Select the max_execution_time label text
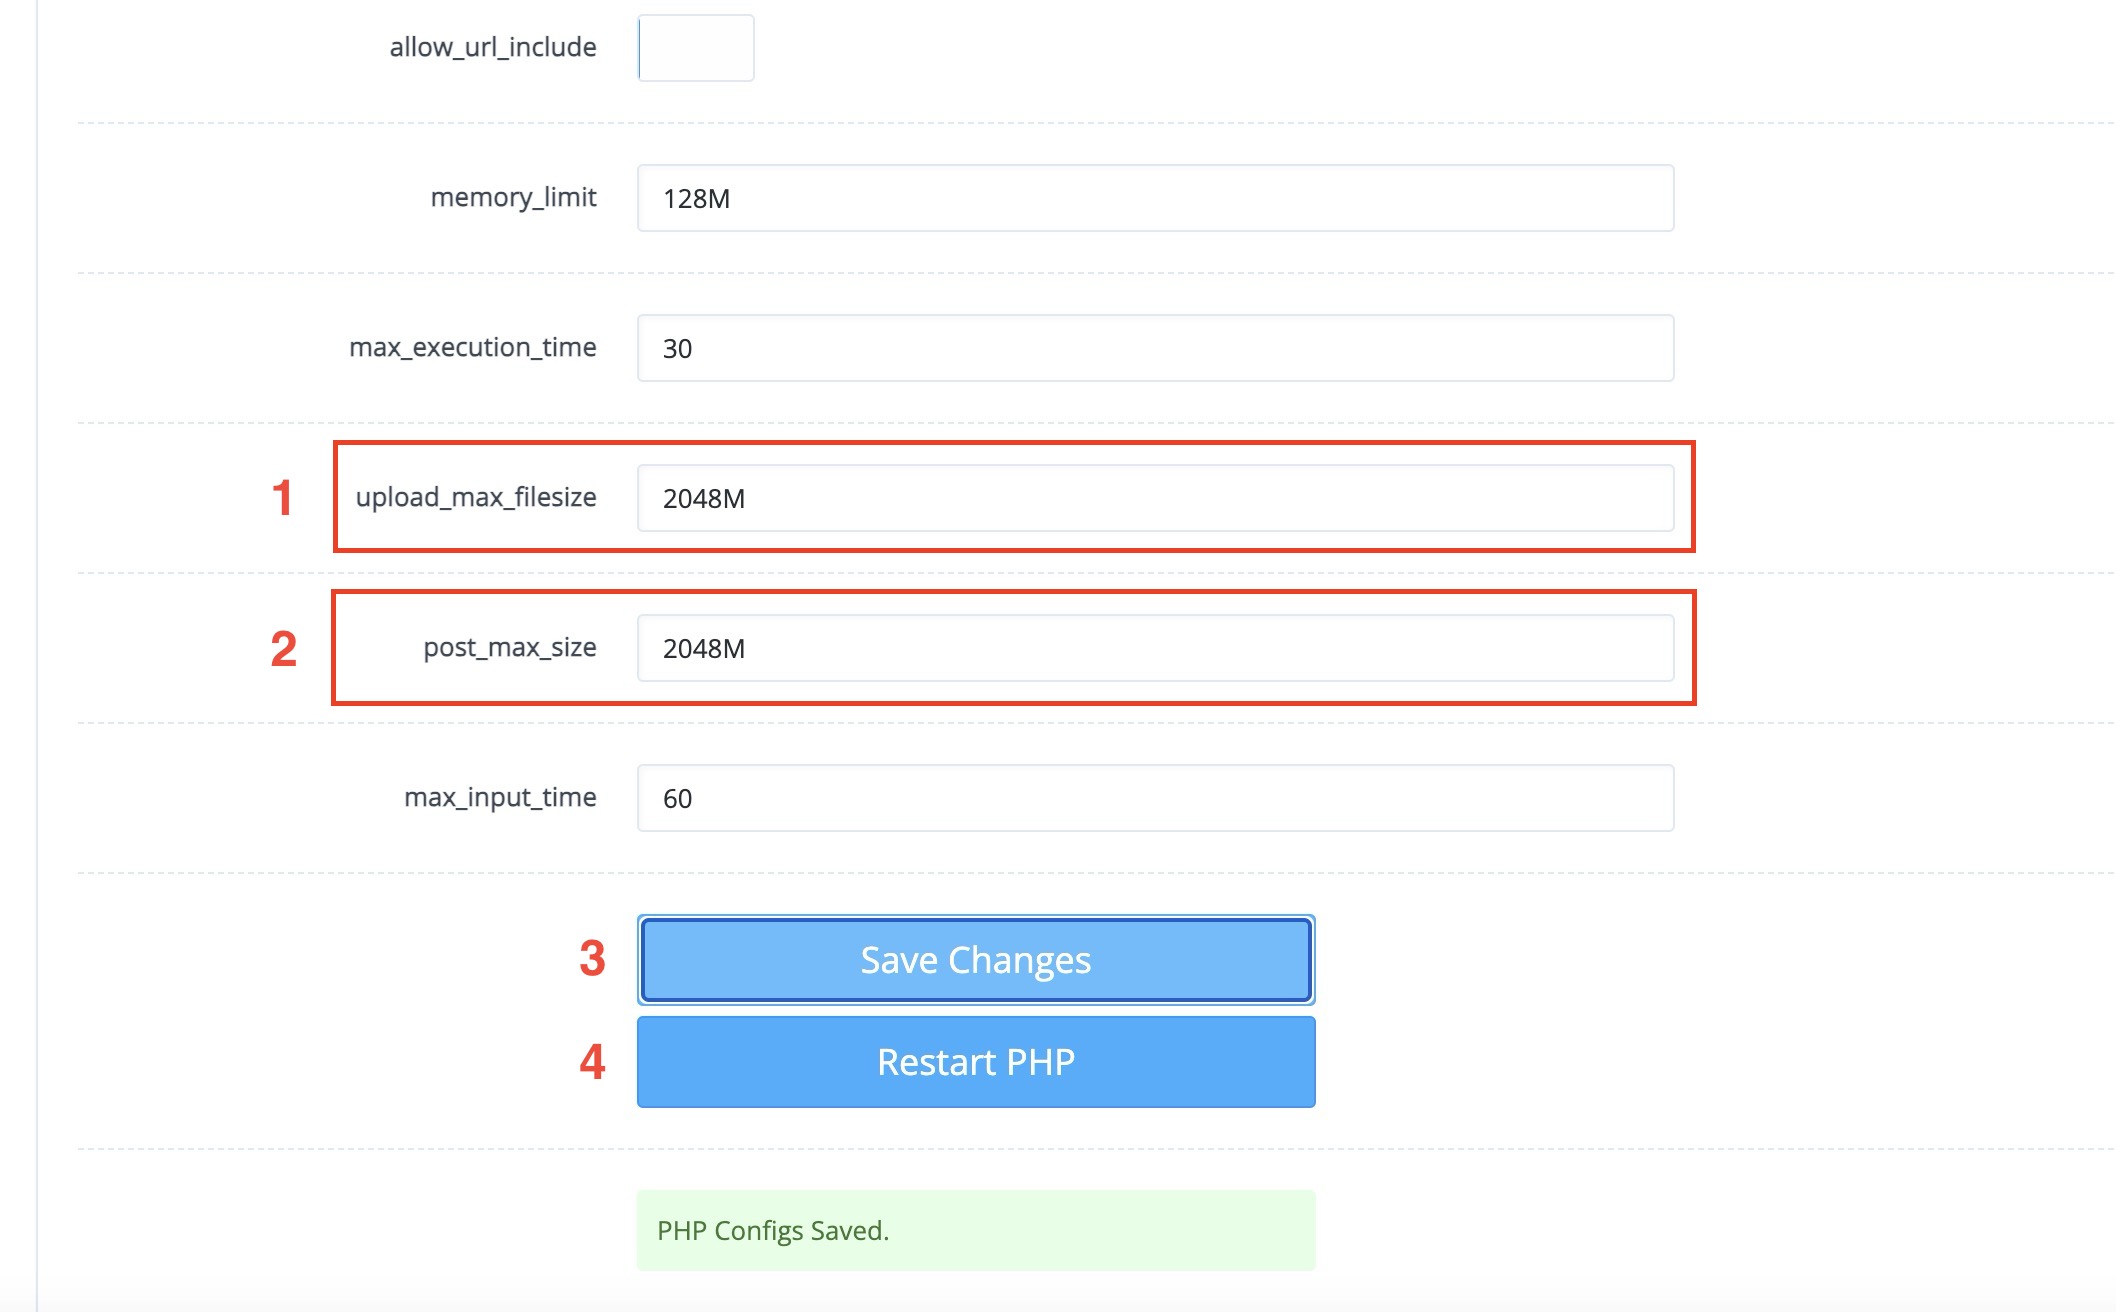This screenshot has width=2116, height=1312. pyautogui.click(x=473, y=347)
